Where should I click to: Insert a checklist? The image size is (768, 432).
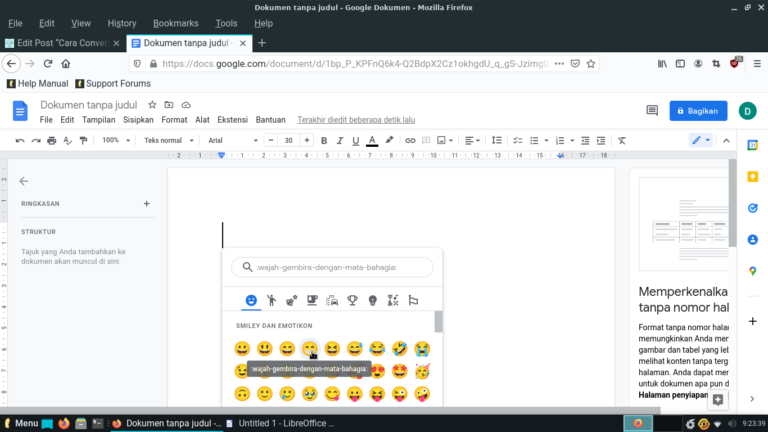pos(518,141)
